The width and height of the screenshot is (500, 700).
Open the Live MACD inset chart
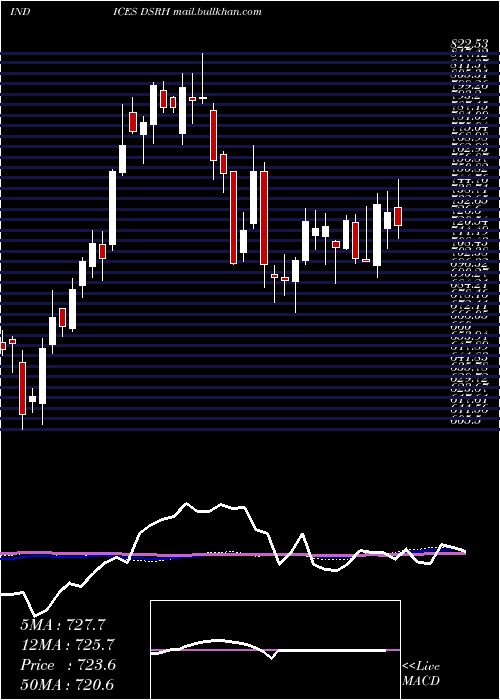click(x=275, y=650)
